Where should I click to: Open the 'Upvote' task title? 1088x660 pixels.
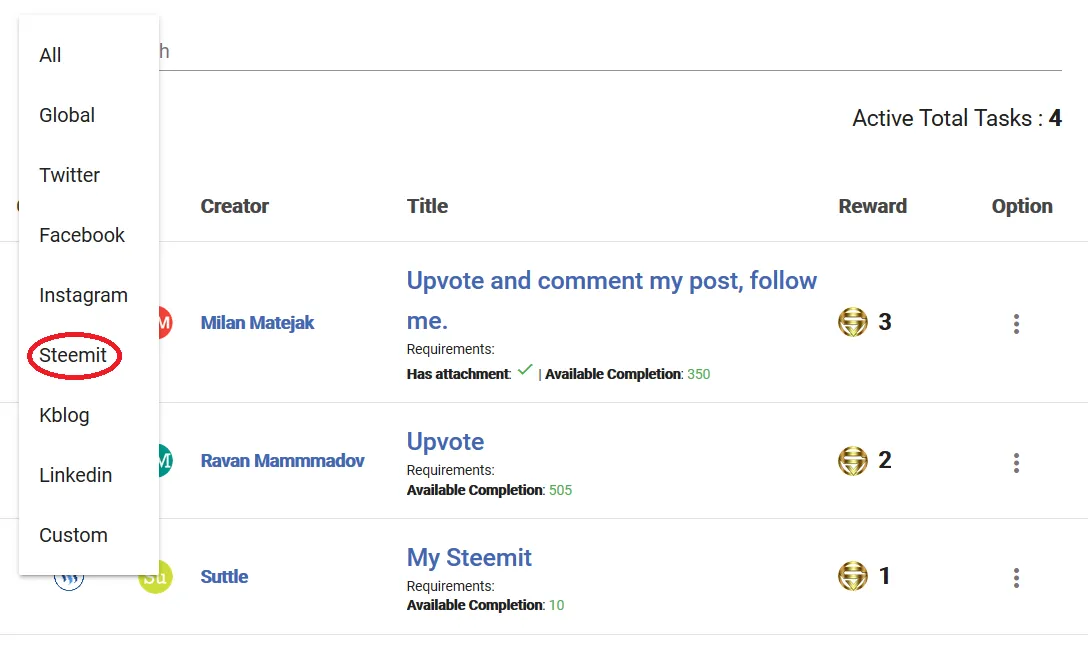point(445,441)
